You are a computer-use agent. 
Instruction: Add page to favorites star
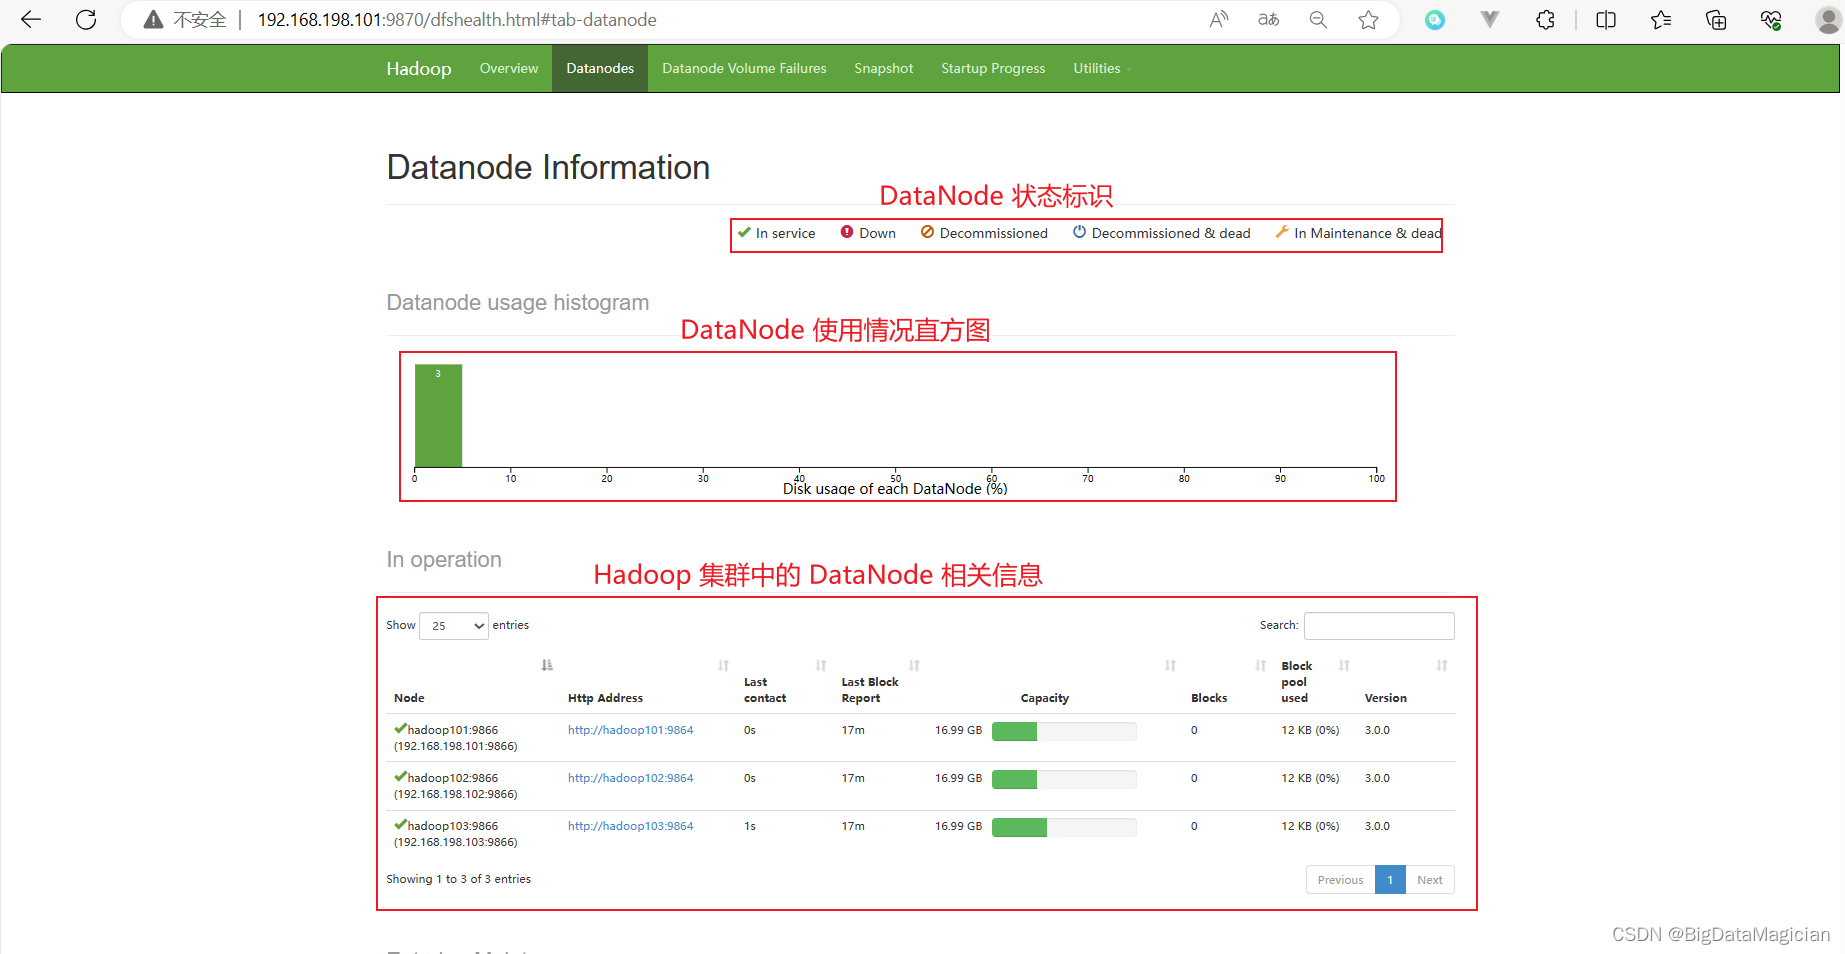coord(1368,20)
